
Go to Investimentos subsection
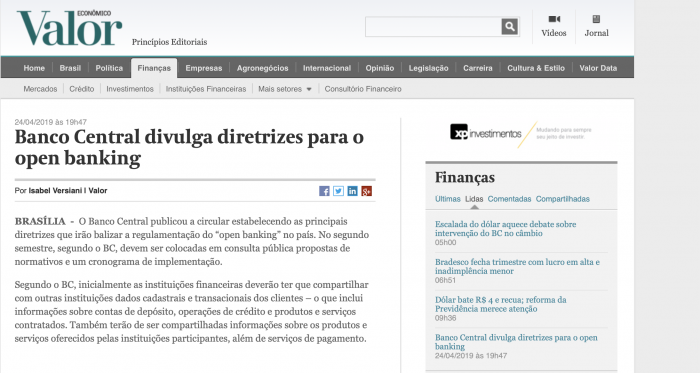130,89
